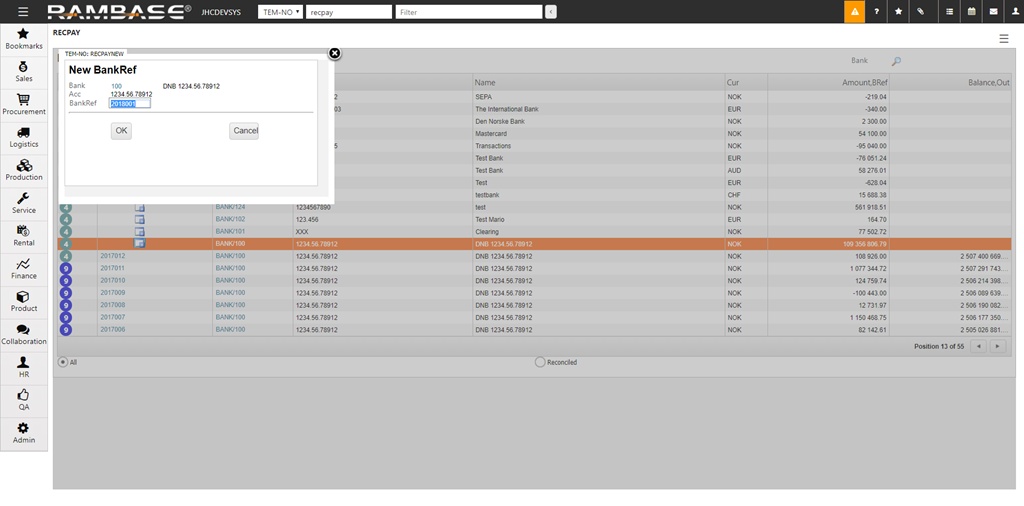The image size is (1024, 506).
Task: Click the BankRef input field
Action: [129, 103]
